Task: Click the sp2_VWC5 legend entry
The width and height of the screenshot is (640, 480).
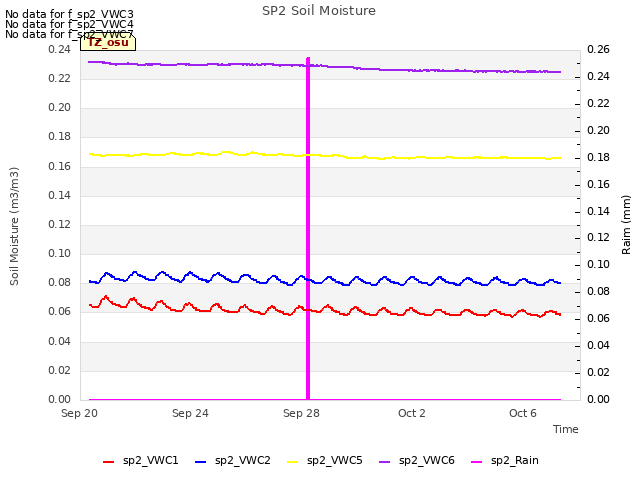Action: pyautogui.click(x=324, y=461)
